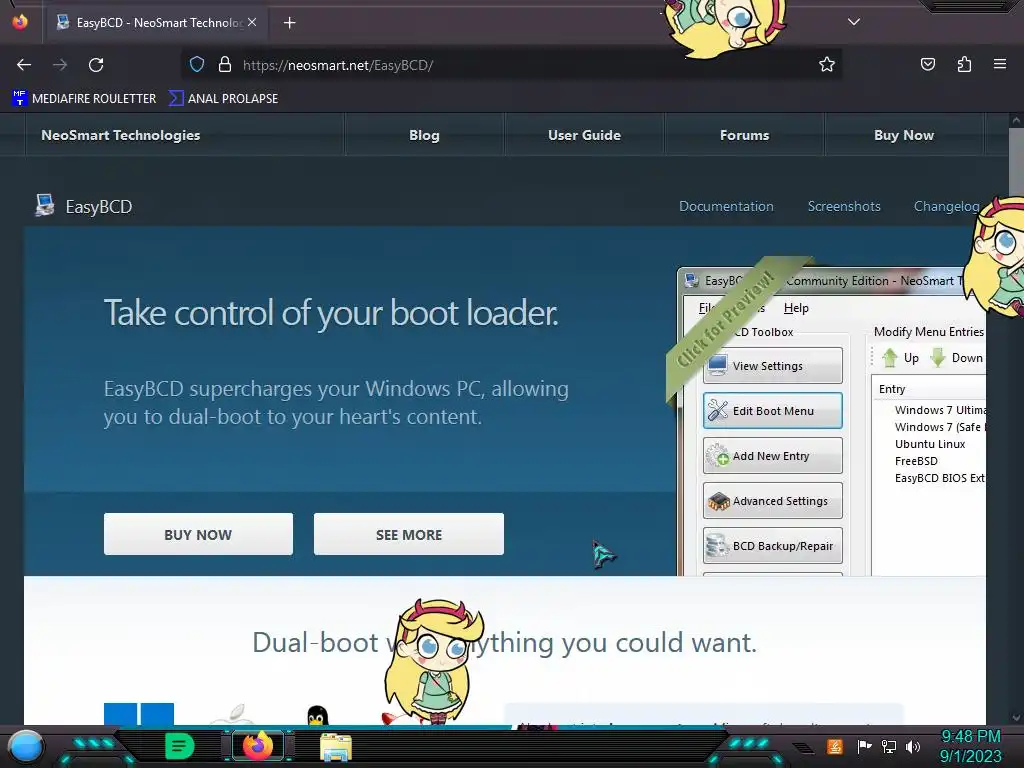
Task: Open the Firefox hamburger menu
Action: (x=1000, y=64)
